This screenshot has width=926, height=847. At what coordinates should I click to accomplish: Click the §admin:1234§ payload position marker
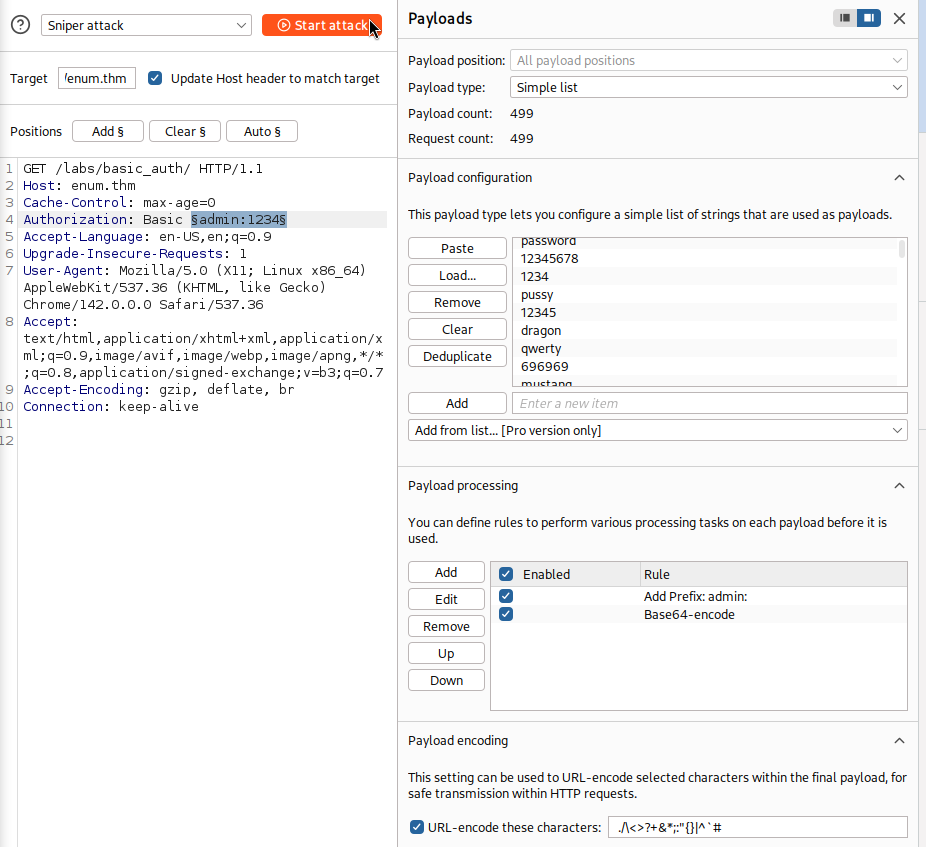239,220
